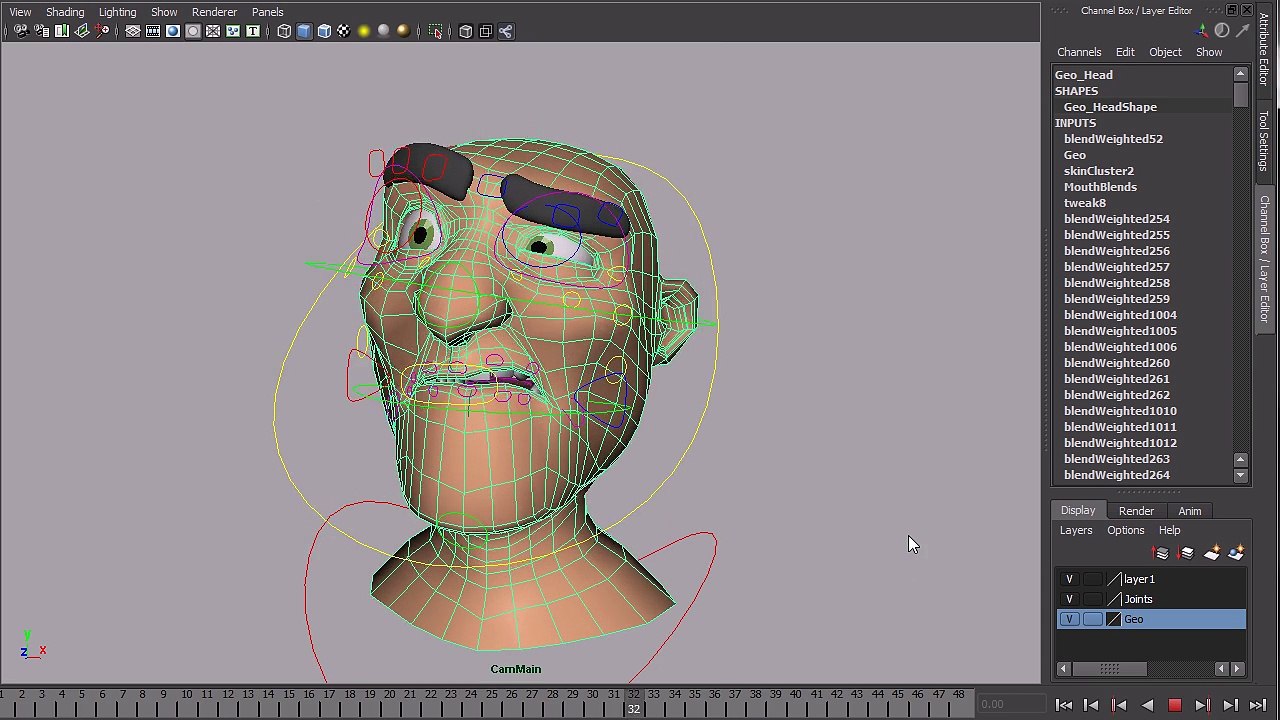
Task: Toggle display type box of Joints layer
Action: [x=1092, y=599]
